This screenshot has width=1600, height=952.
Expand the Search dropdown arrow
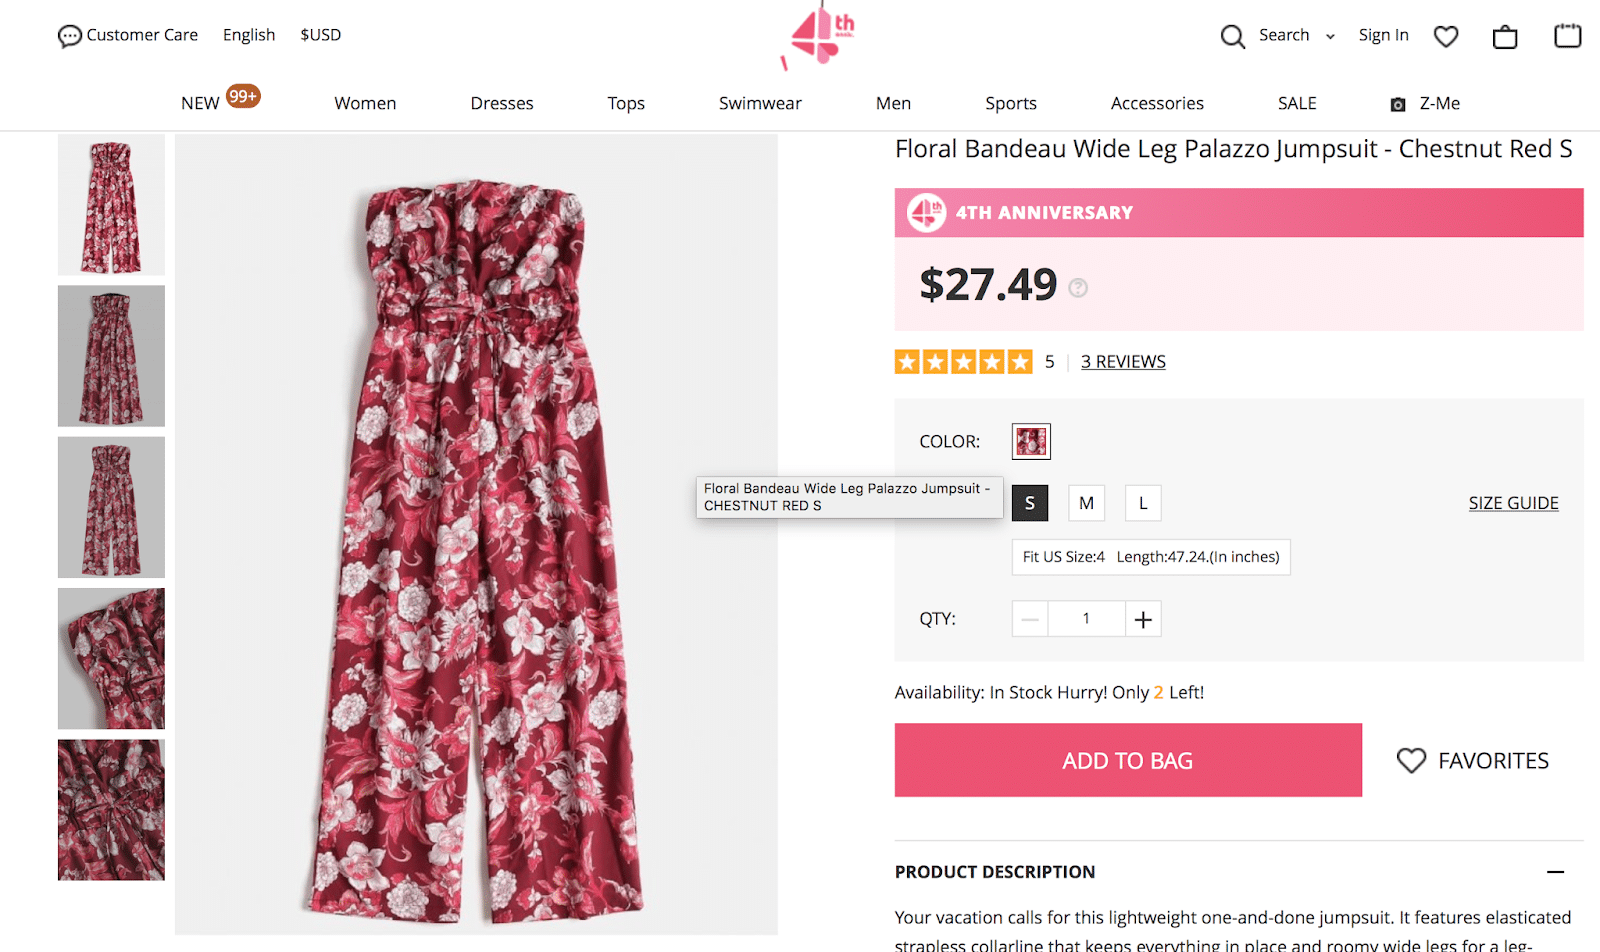click(1330, 37)
